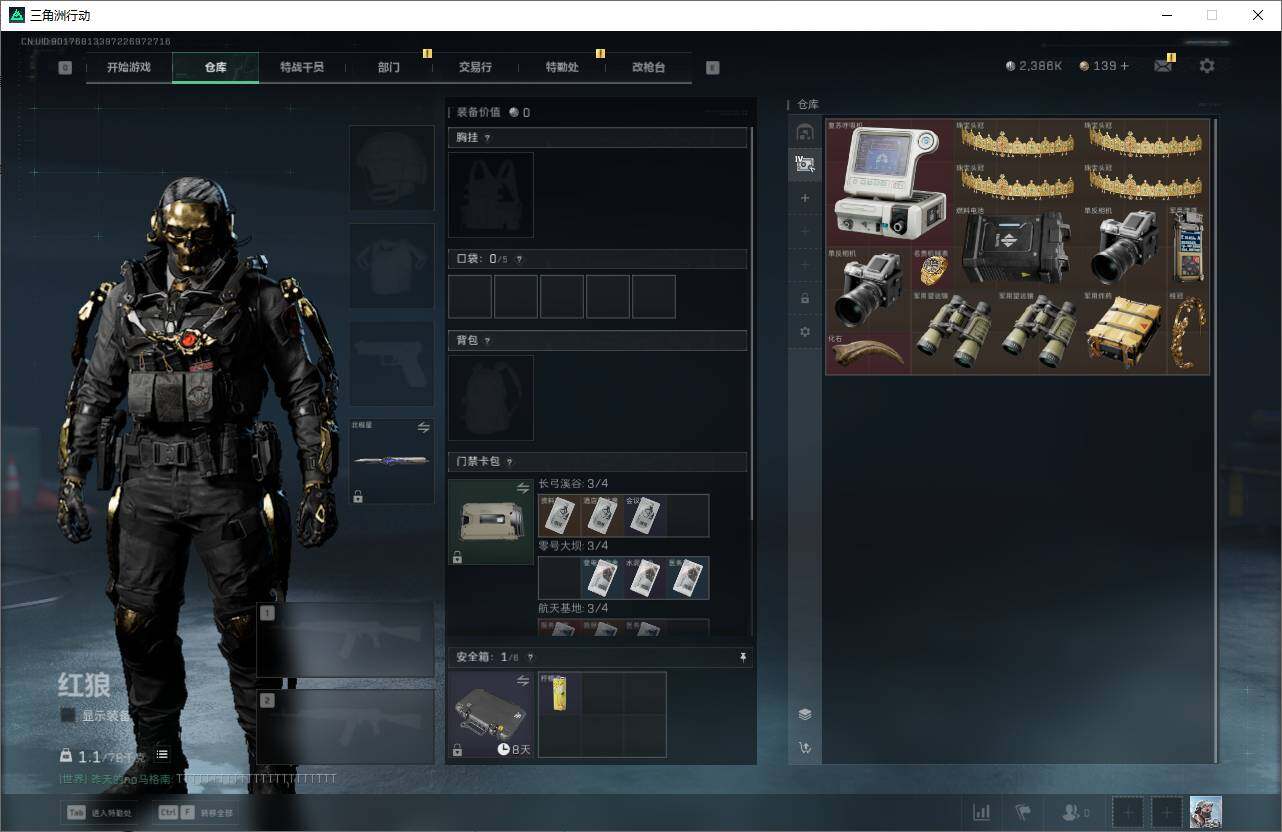This screenshot has height=832, width=1282.
Task: Open the 交易行 tab
Action: point(475,68)
